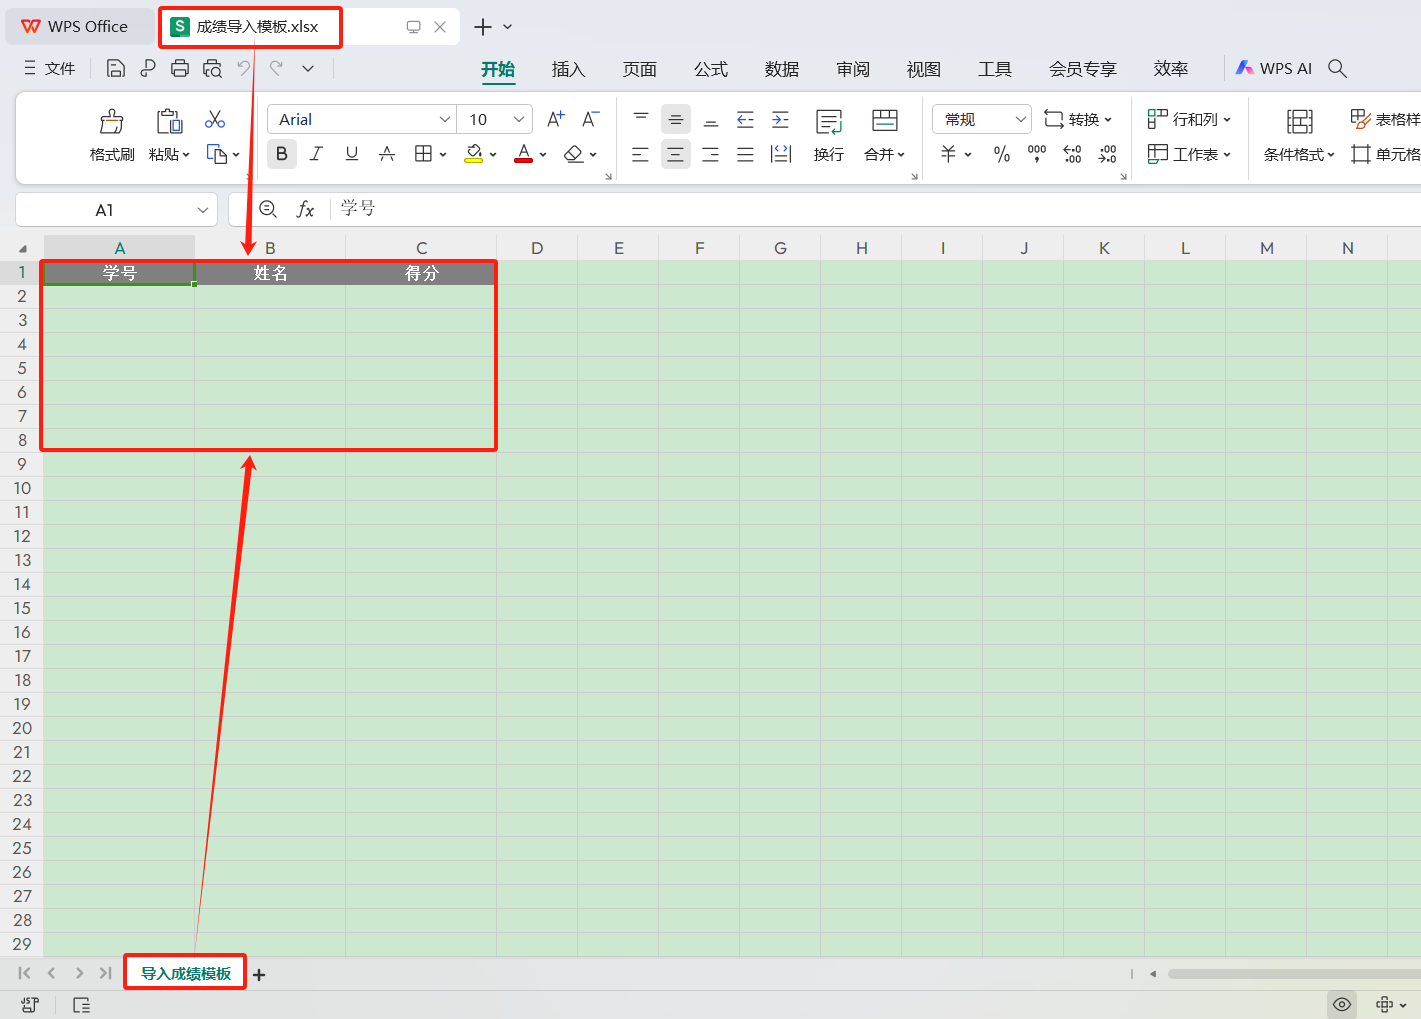Open the 数据 (Data) ribbon tab

[x=781, y=69]
